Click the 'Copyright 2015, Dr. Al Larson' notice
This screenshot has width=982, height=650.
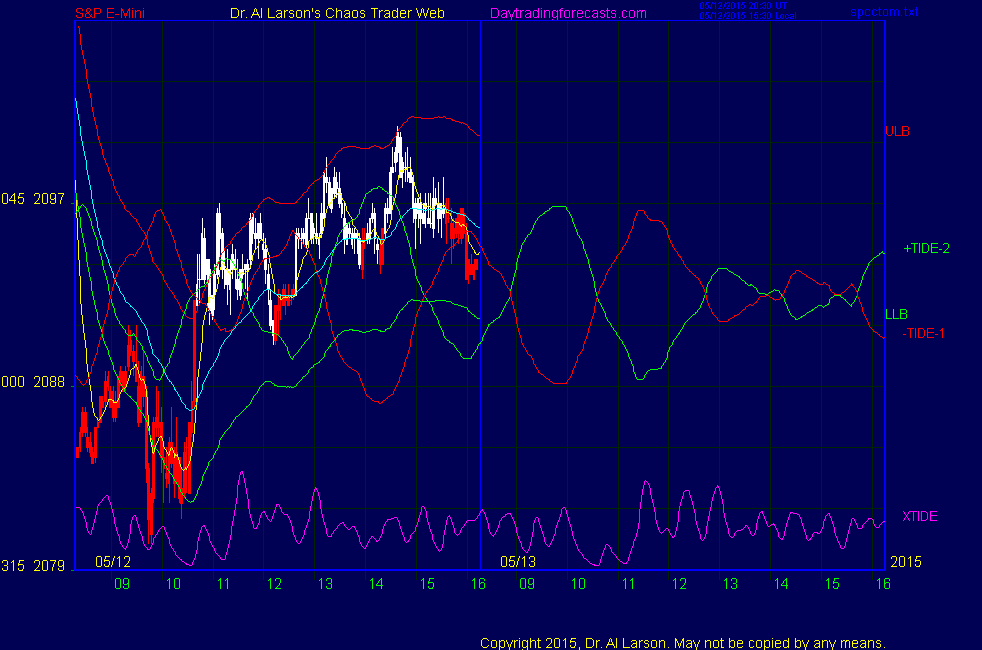click(683, 643)
